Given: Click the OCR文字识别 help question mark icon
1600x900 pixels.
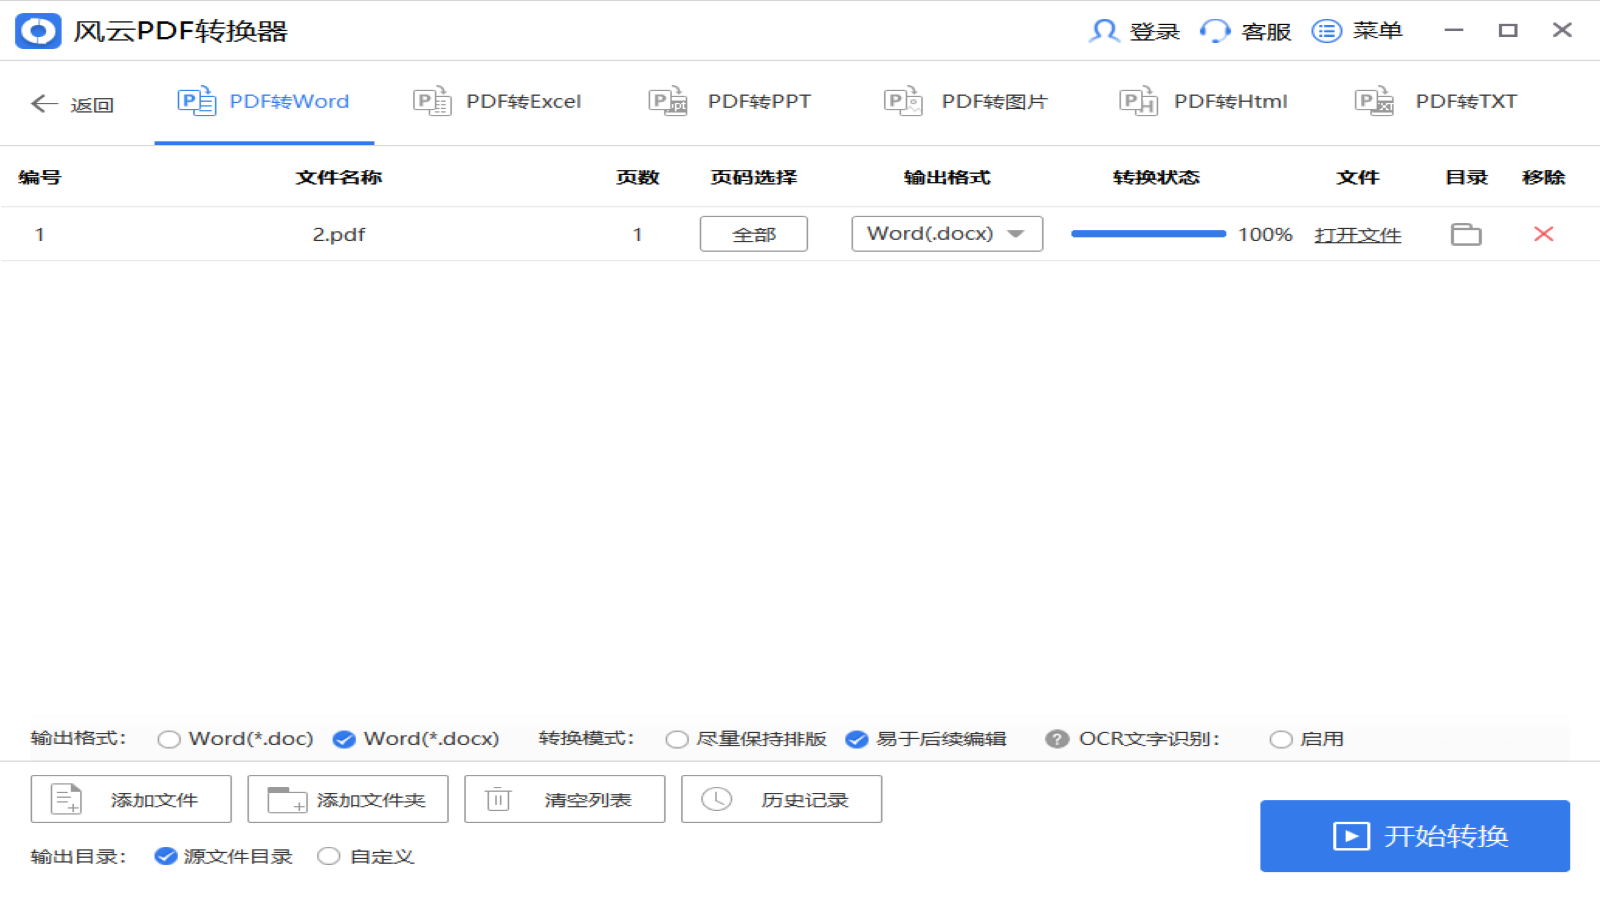Looking at the screenshot, I should [x=1057, y=739].
